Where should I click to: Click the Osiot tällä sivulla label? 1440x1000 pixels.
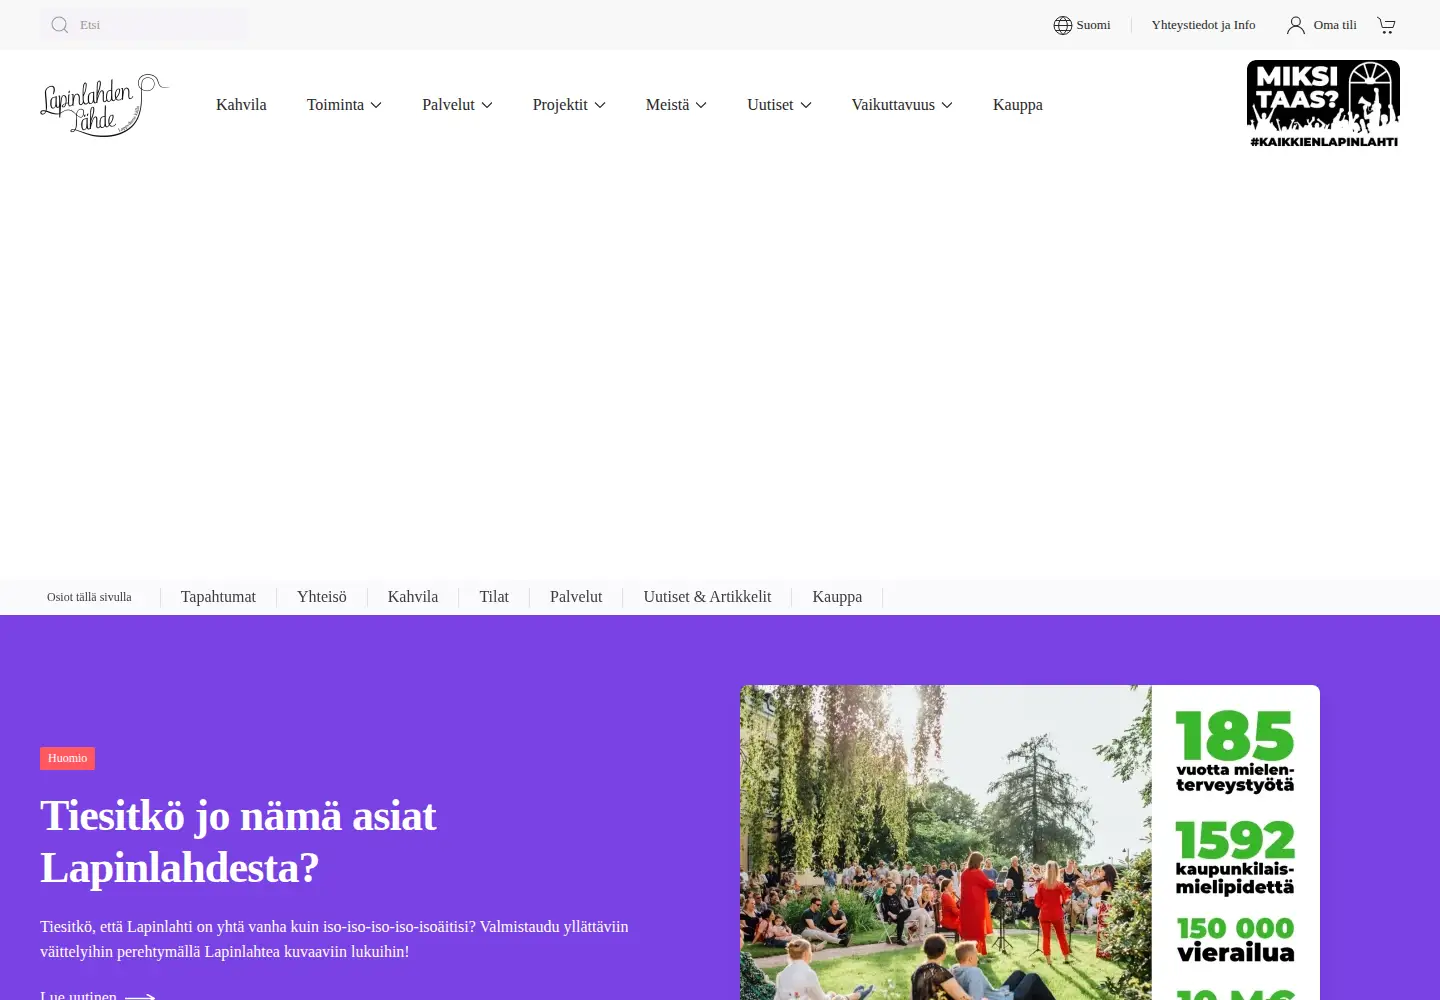(89, 597)
